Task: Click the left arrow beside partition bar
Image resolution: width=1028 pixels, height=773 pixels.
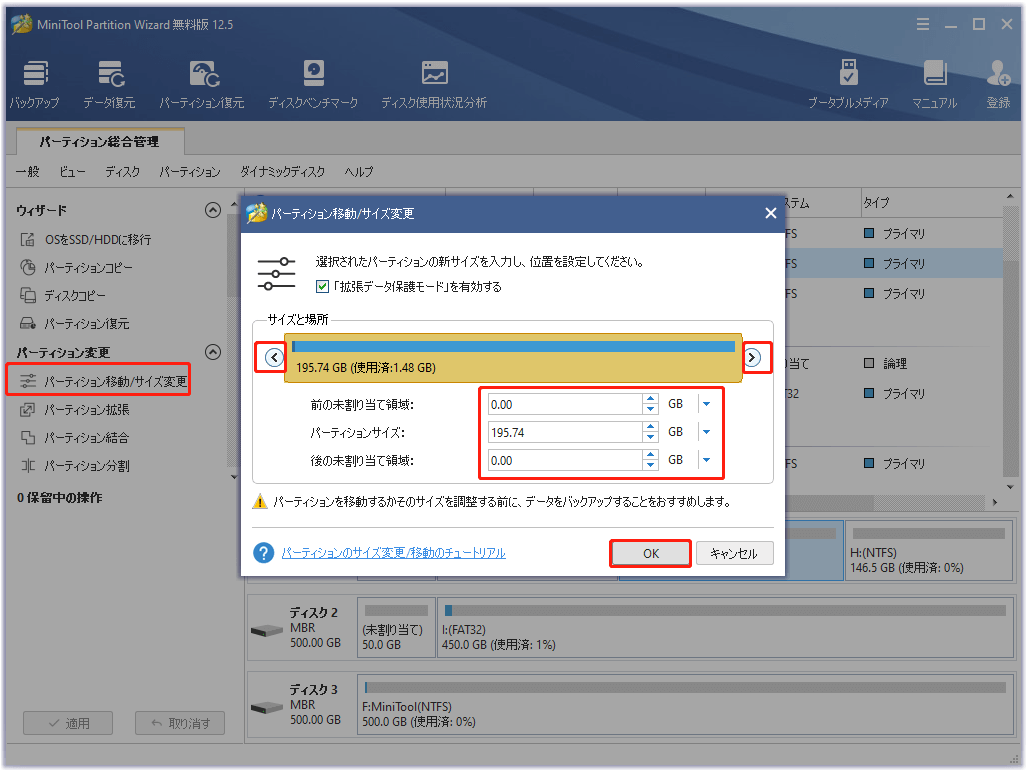Action: coord(274,358)
